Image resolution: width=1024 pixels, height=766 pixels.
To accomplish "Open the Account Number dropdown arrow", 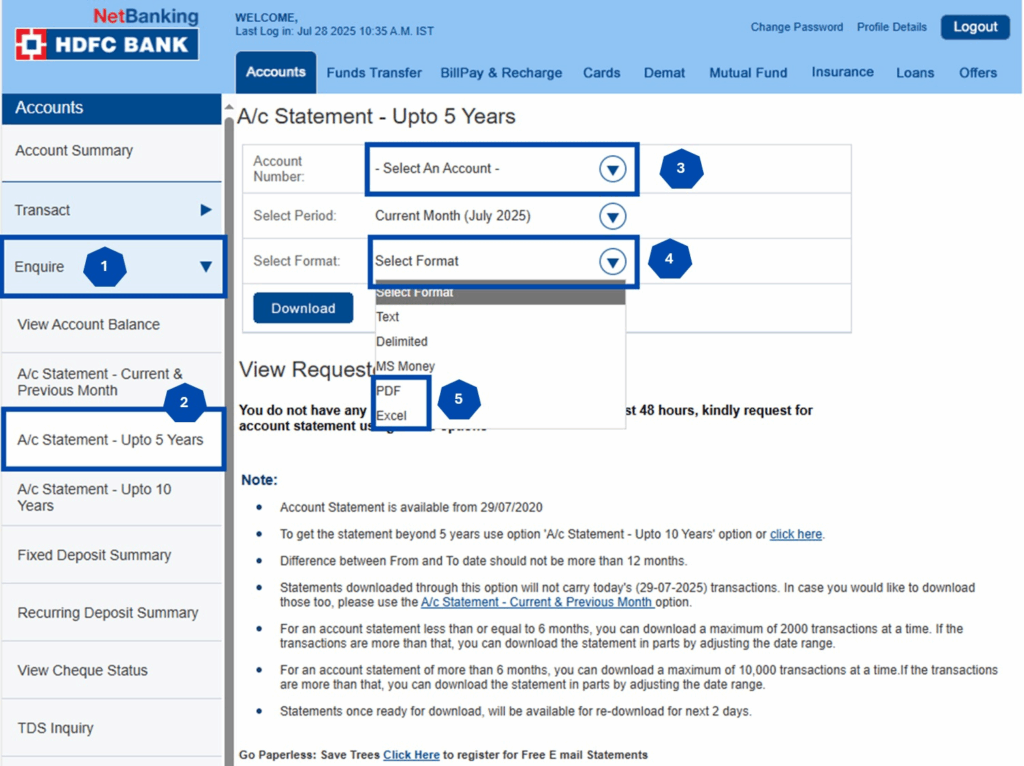I will point(612,169).
